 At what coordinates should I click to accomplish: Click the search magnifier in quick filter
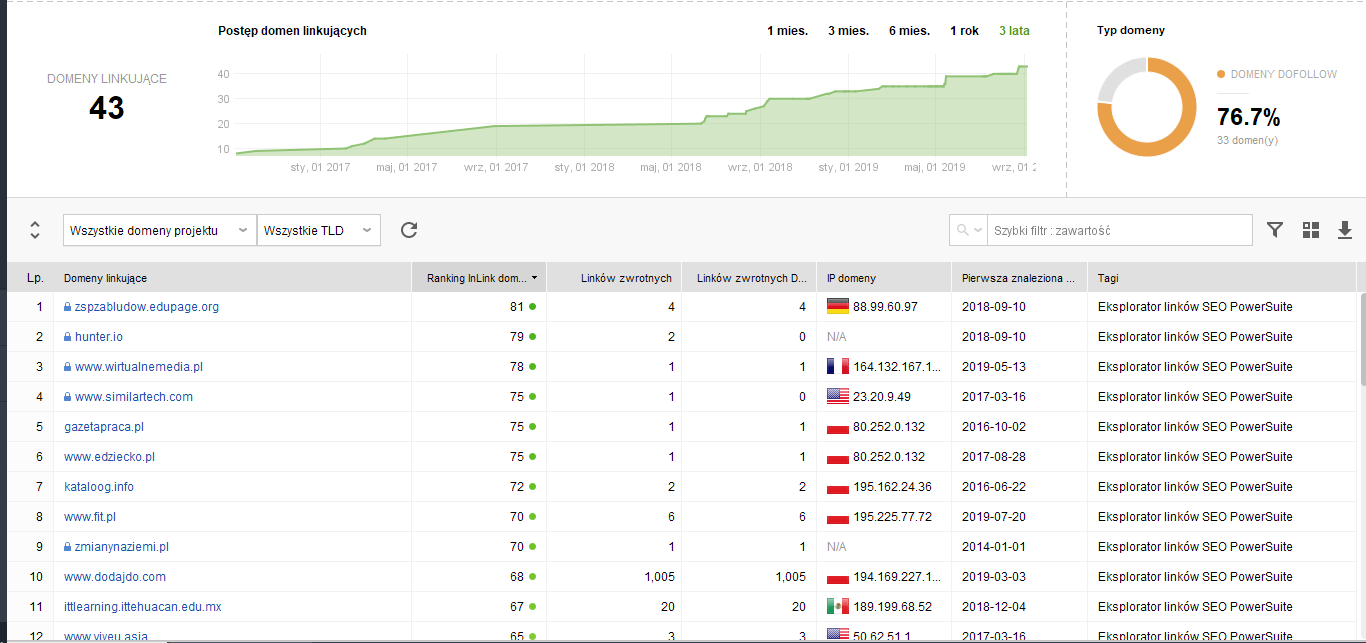(x=963, y=230)
